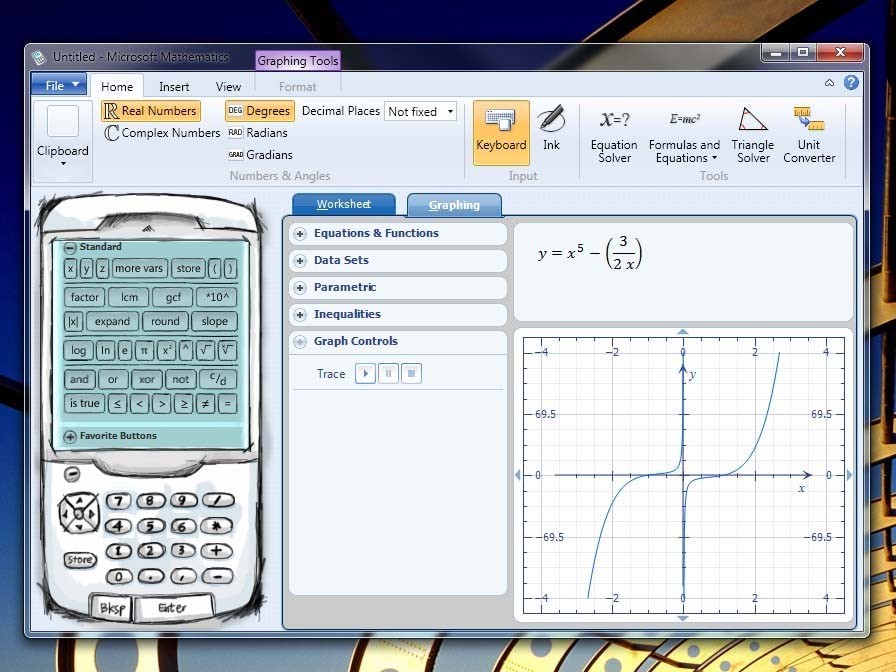896x672 pixels.
Task: Click the square root key on calculator
Action: 205,350
